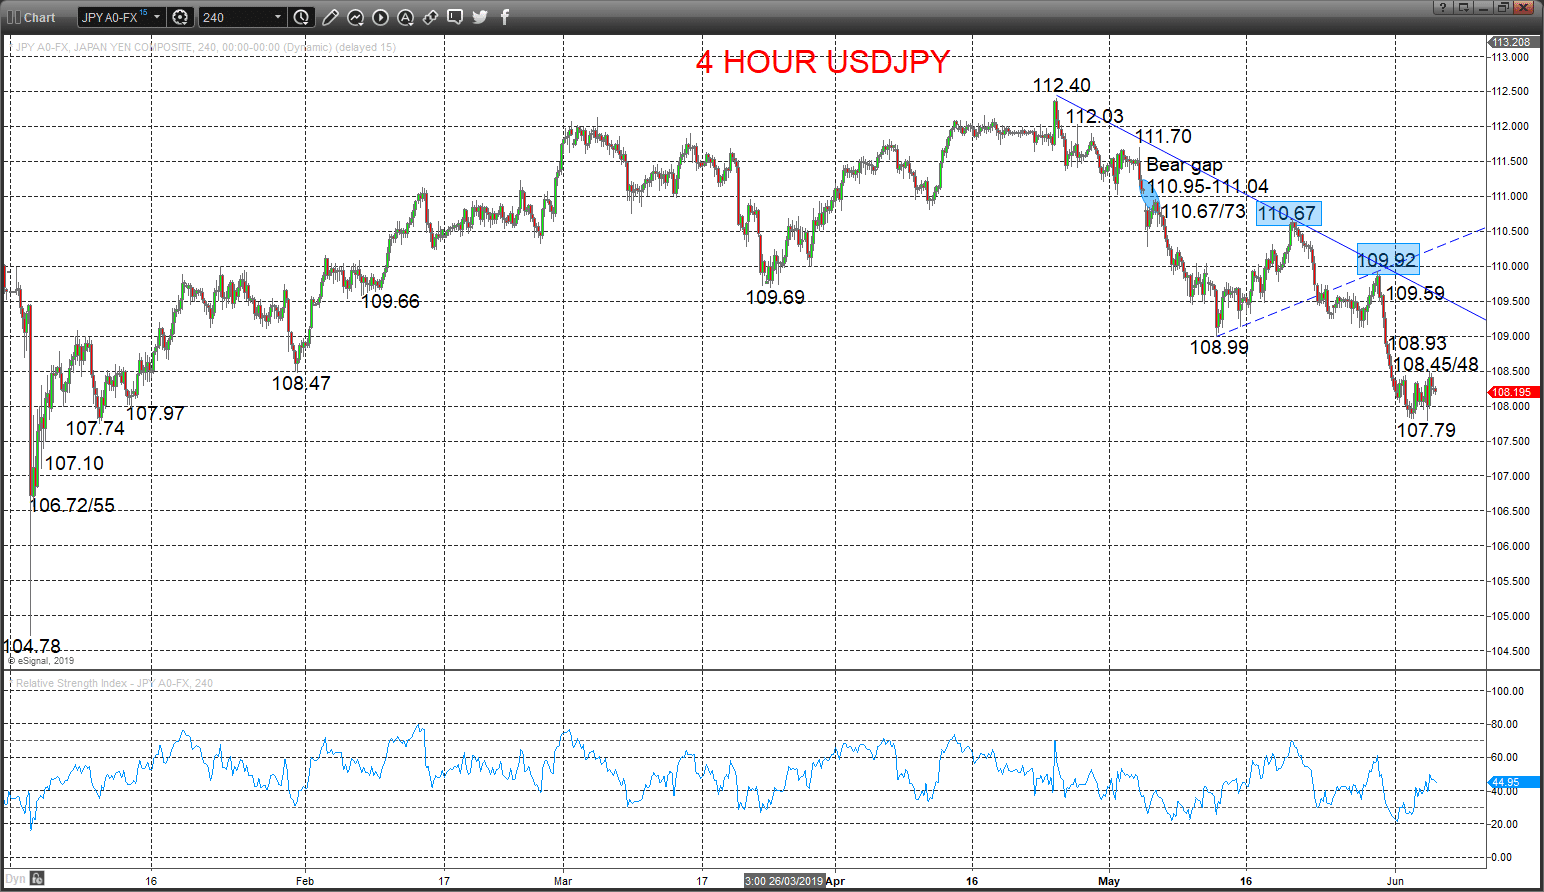Click the May label on time axis
Image resolution: width=1544 pixels, height=892 pixels.
[x=1109, y=881]
